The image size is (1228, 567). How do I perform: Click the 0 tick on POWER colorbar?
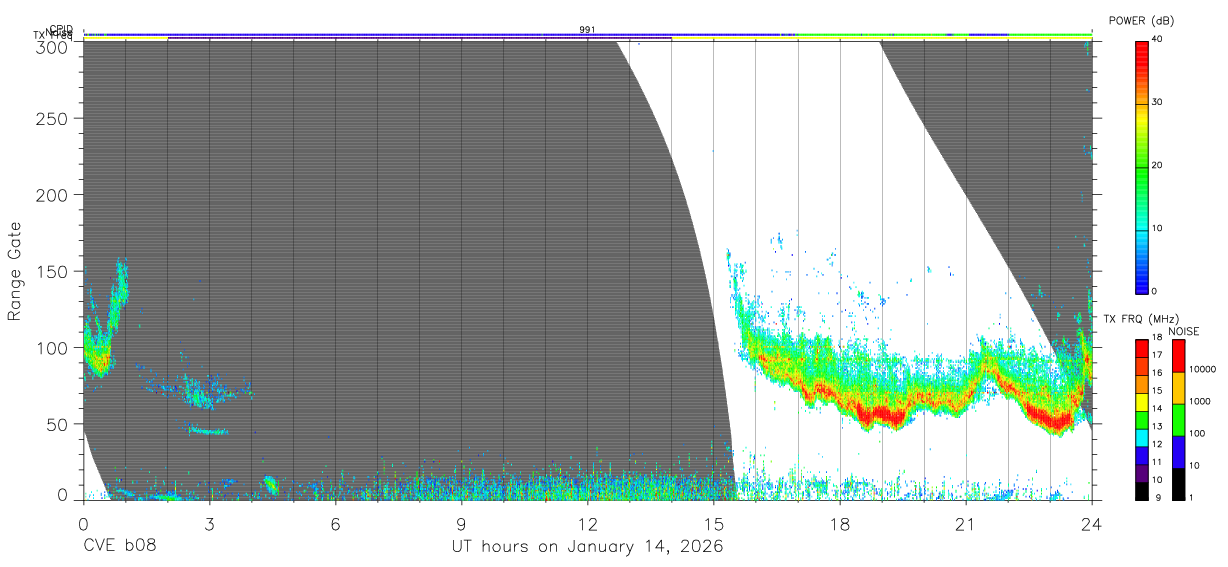click(1155, 291)
